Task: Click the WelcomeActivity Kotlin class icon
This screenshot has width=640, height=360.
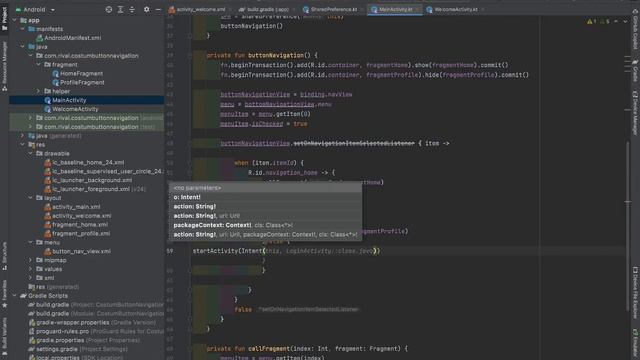Action: (47, 109)
